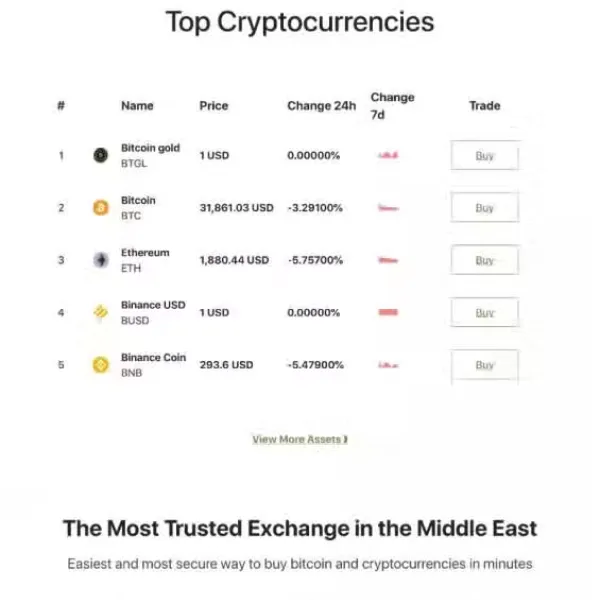Select the Ethereum name text
The width and height of the screenshot is (600, 600).
145,253
